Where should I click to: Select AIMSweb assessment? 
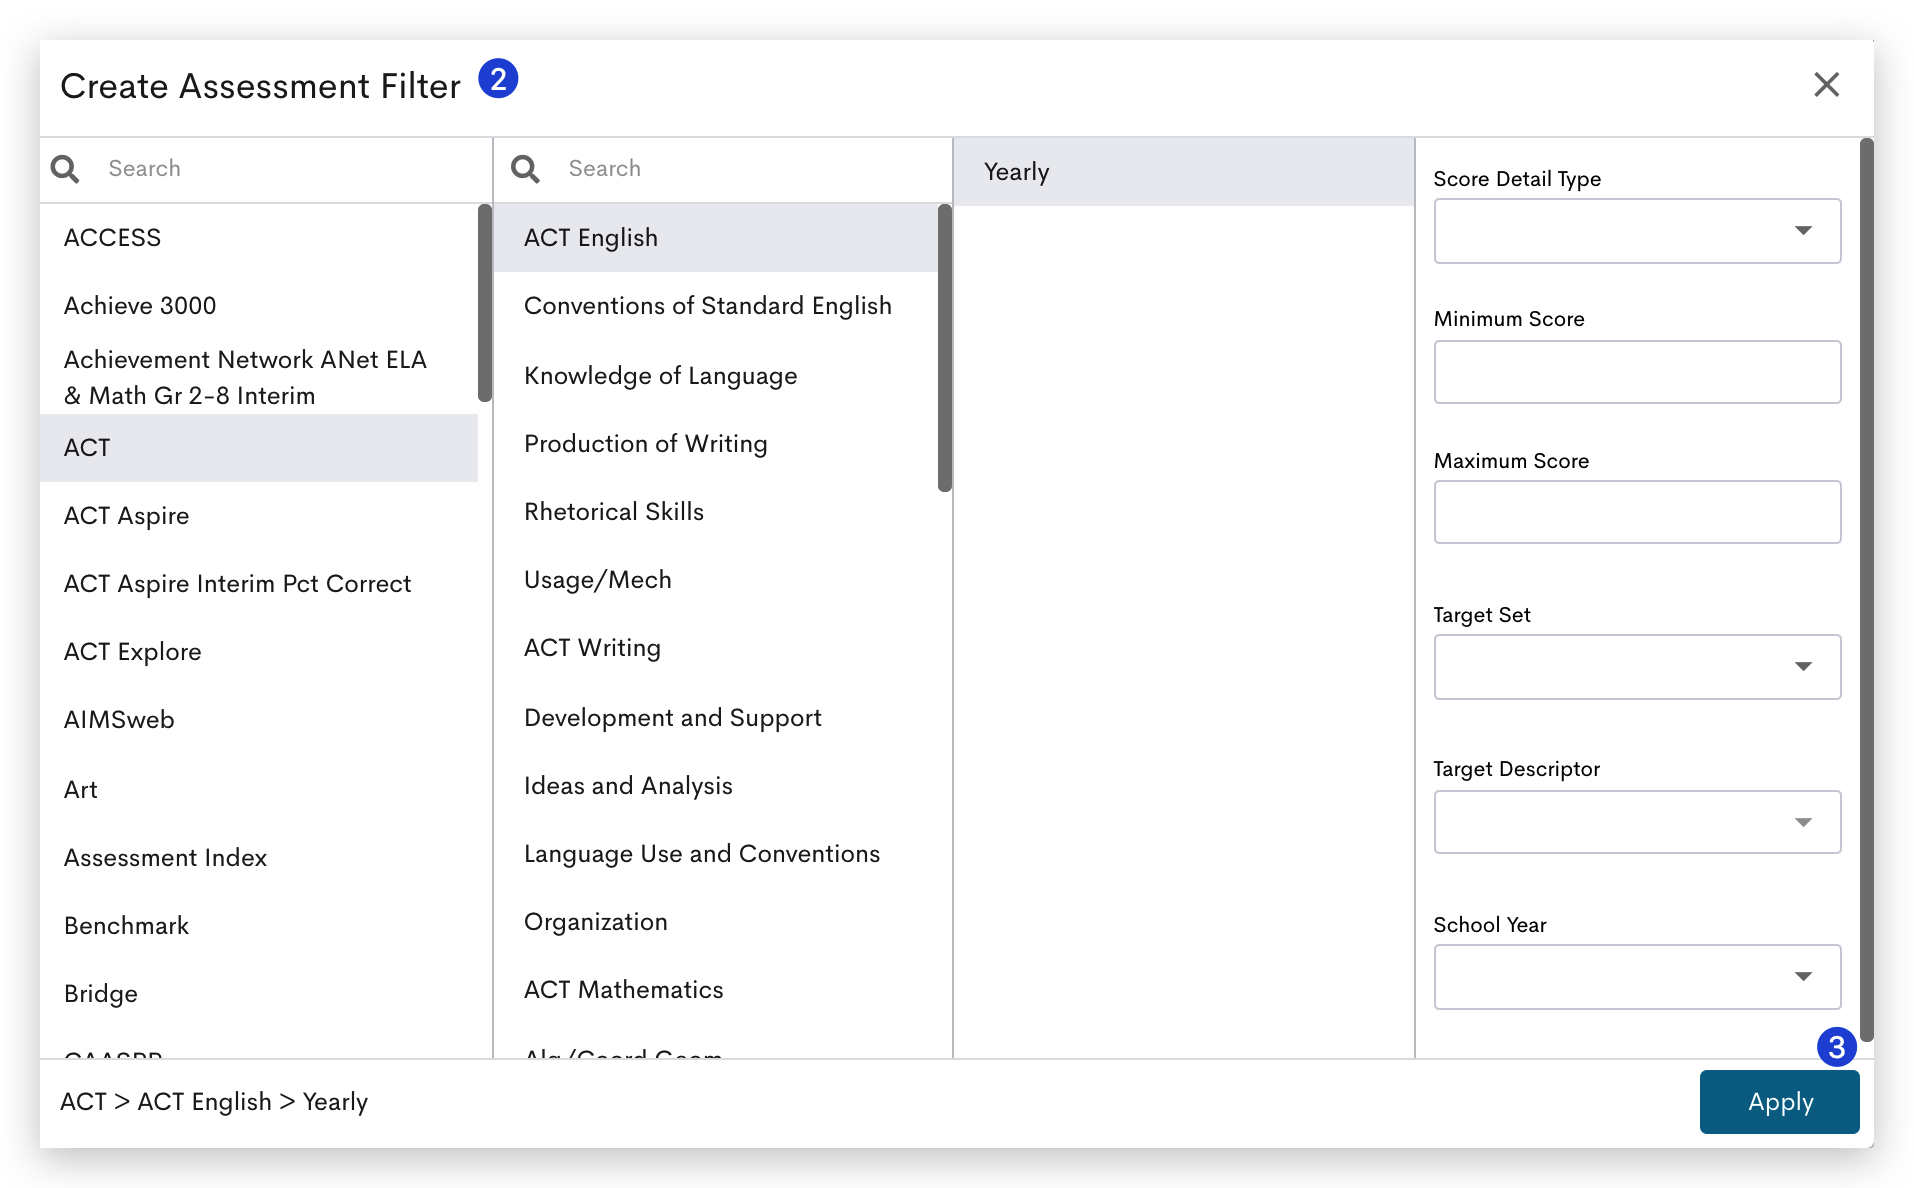259,720
